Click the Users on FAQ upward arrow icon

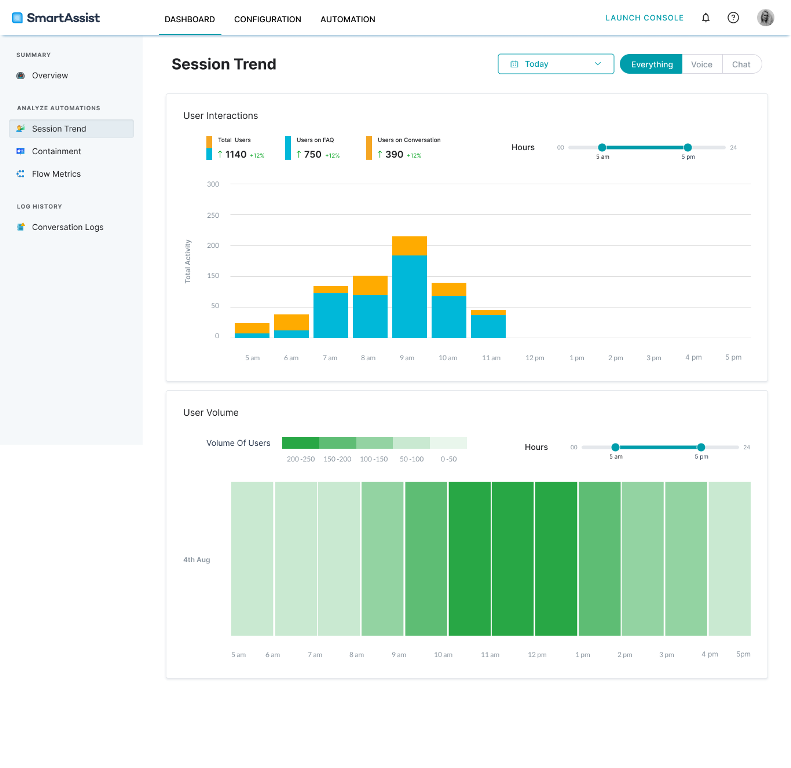(299, 154)
